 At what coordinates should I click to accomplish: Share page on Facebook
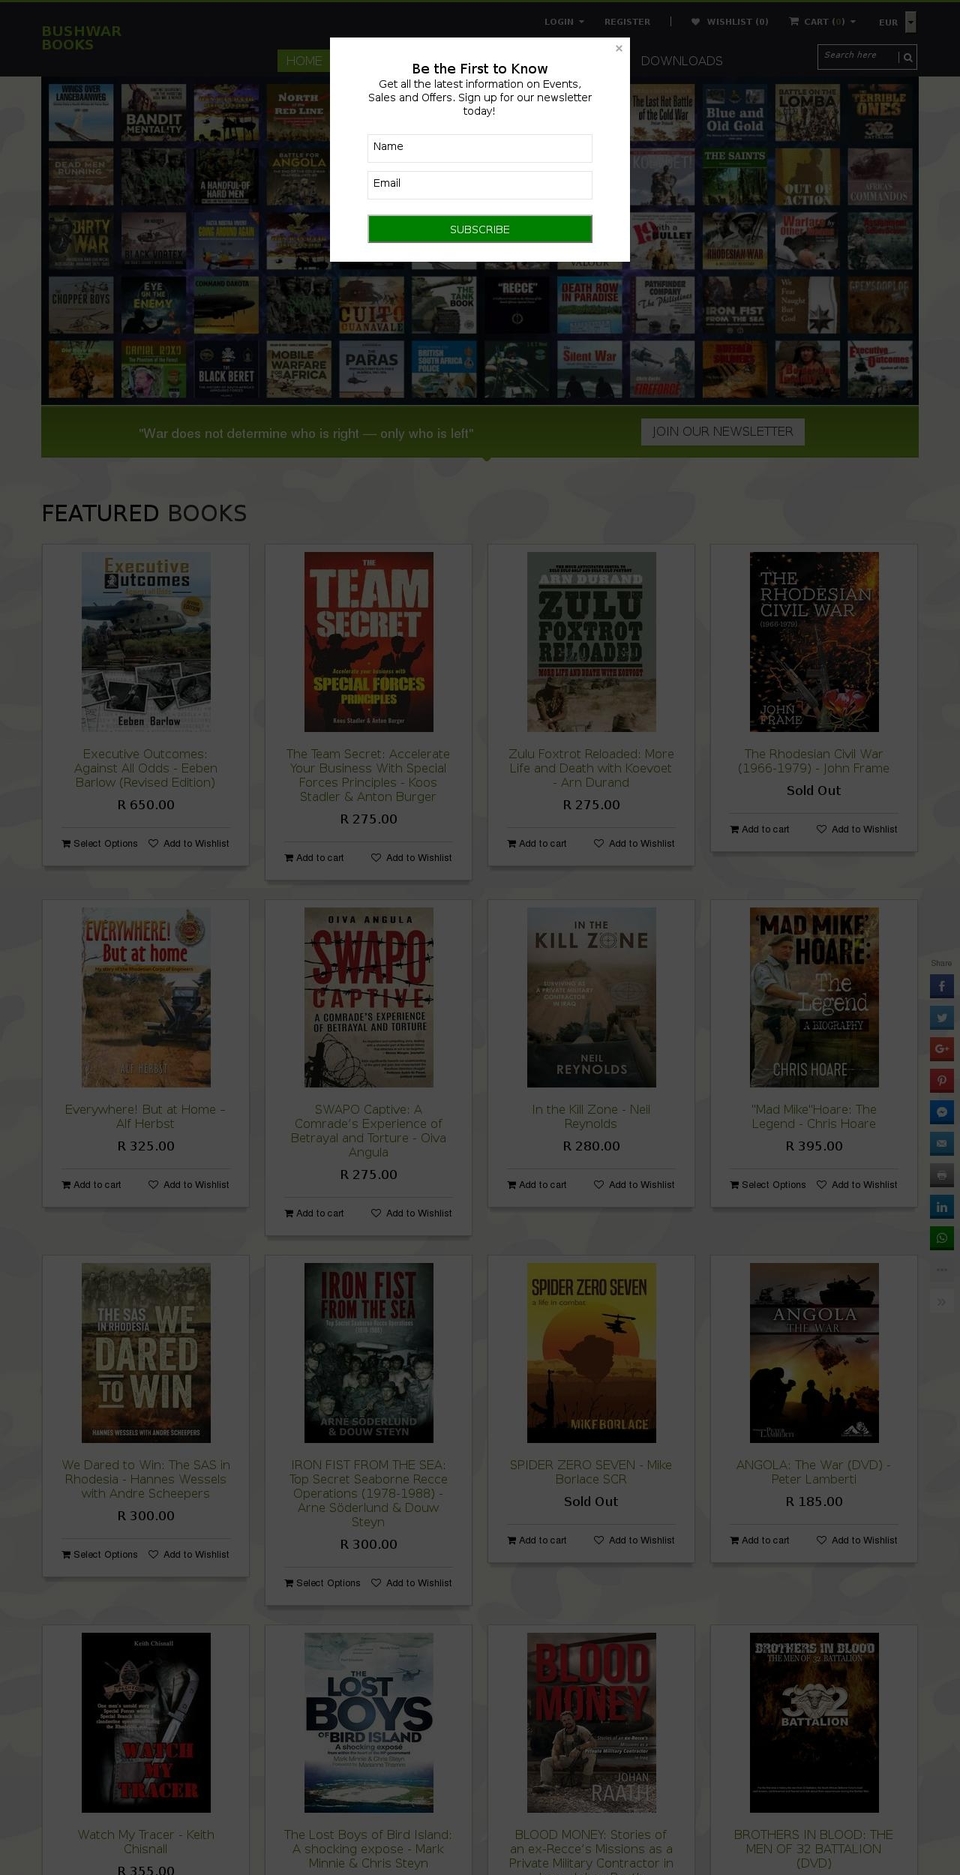pyautogui.click(x=942, y=987)
